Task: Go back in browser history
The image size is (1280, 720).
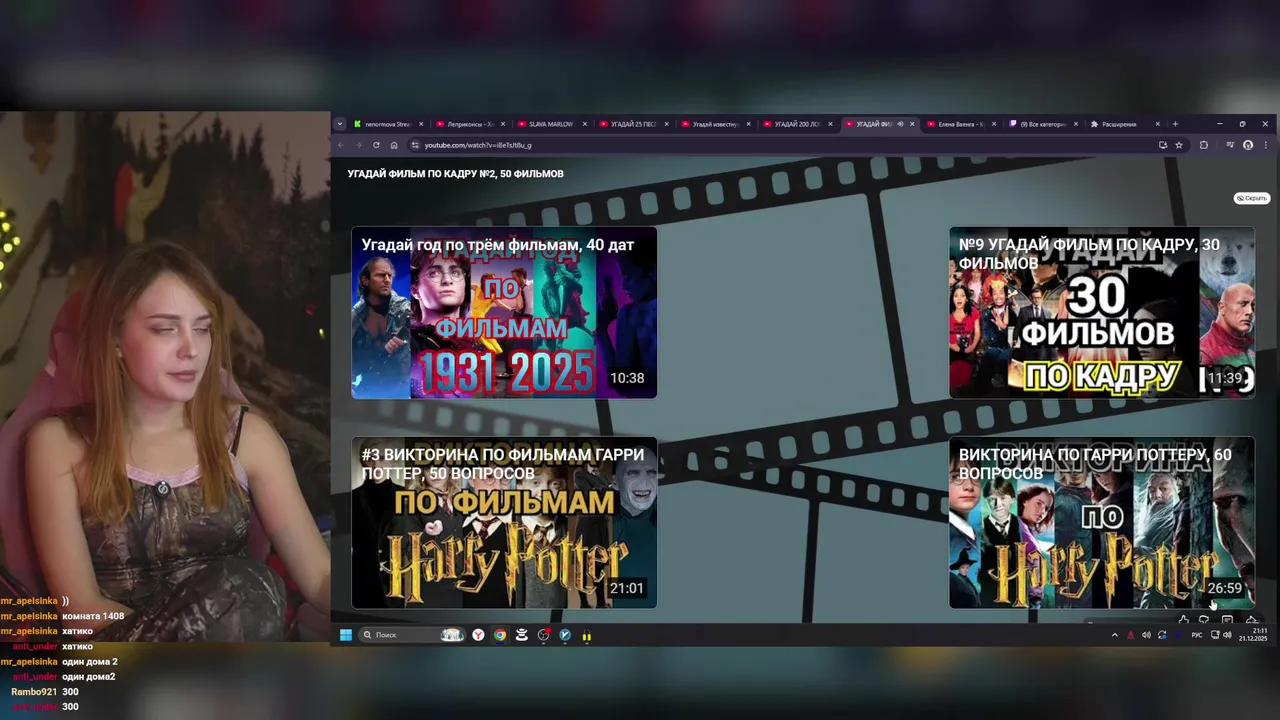Action: point(341,145)
